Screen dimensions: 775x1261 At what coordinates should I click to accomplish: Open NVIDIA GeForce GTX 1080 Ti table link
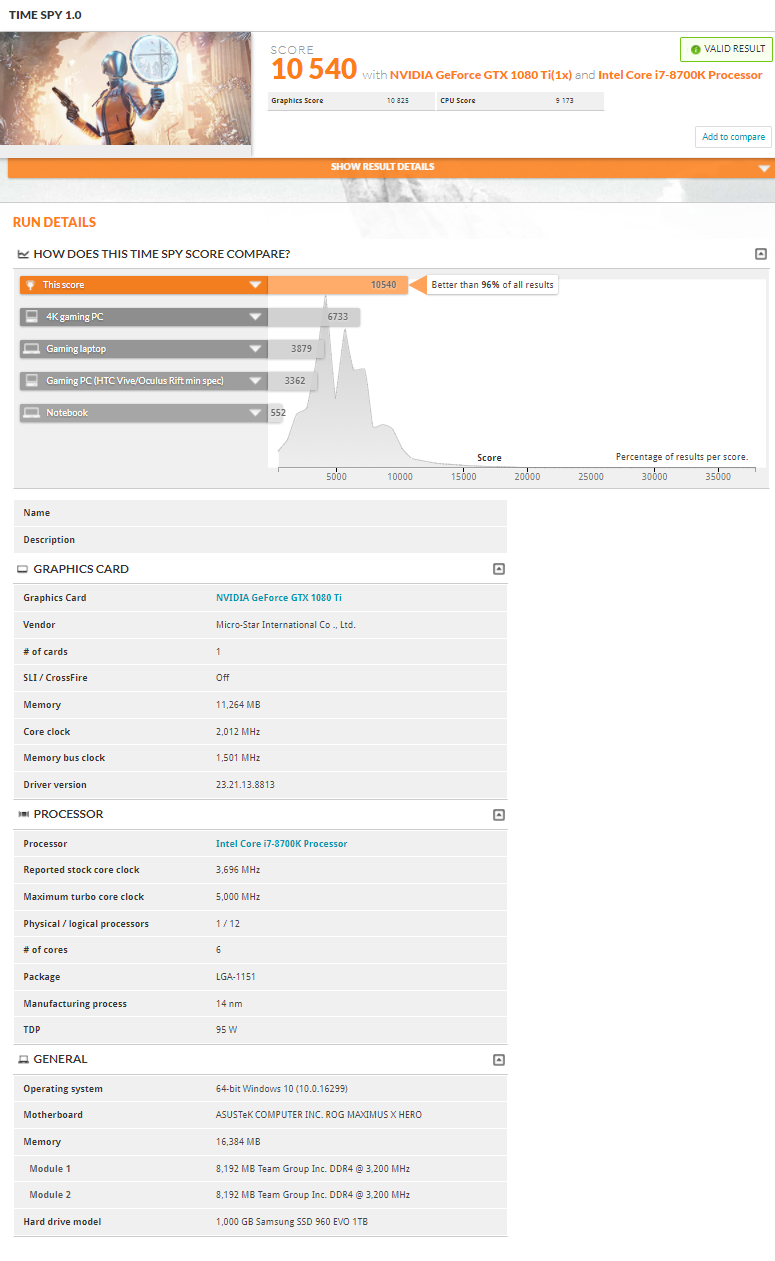pyautogui.click(x=279, y=598)
